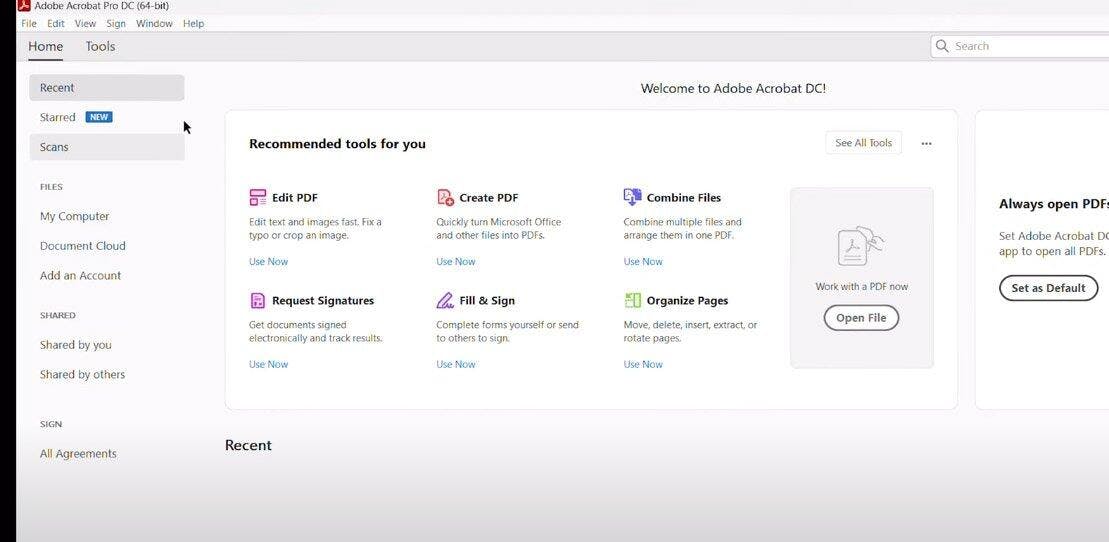This screenshot has height=542, width=1109.
Task: Click Use Now under Combine Files
Action: coord(643,262)
